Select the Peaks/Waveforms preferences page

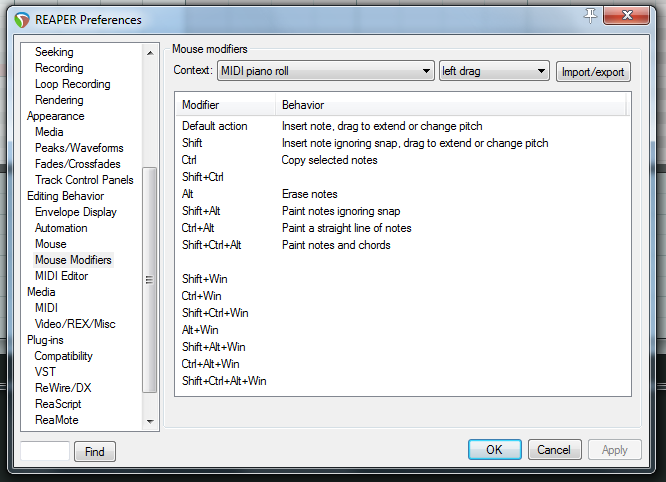(77, 148)
